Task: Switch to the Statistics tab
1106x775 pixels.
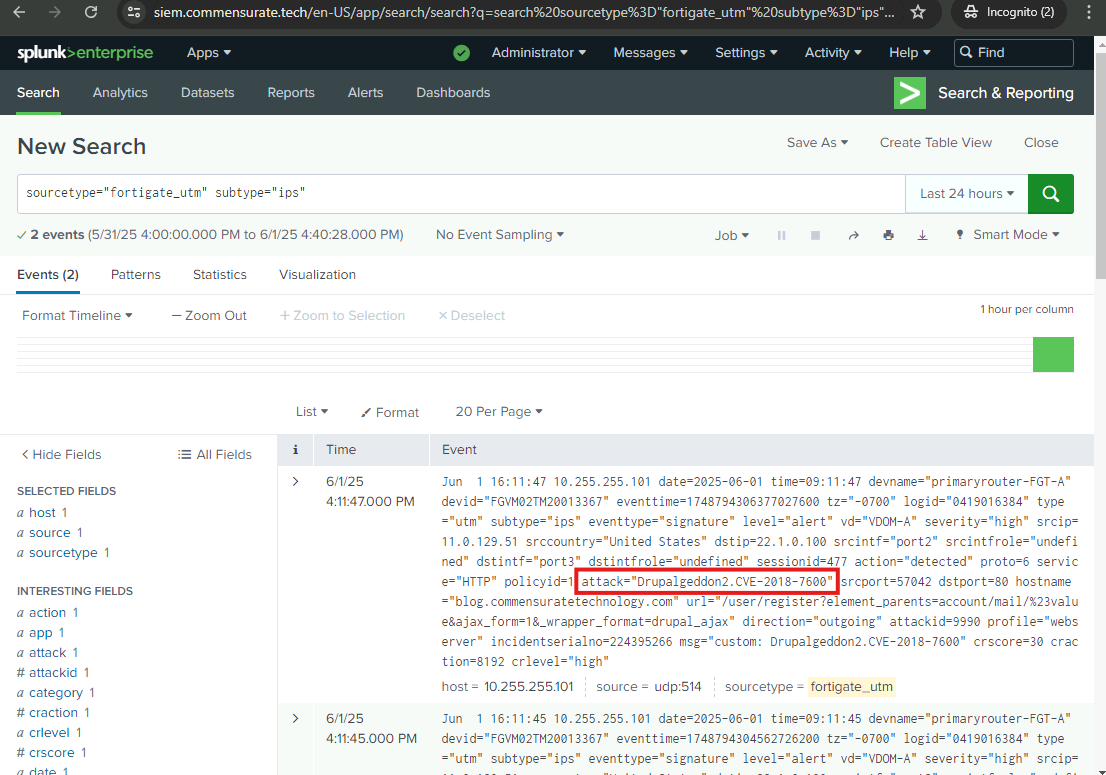Action: (x=219, y=274)
